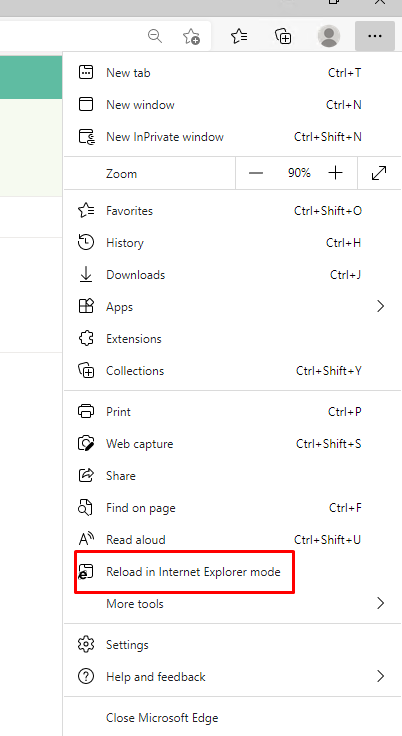Screen dimensions: 402x736
Task: Click the profile avatar icon
Action: click(329, 36)
